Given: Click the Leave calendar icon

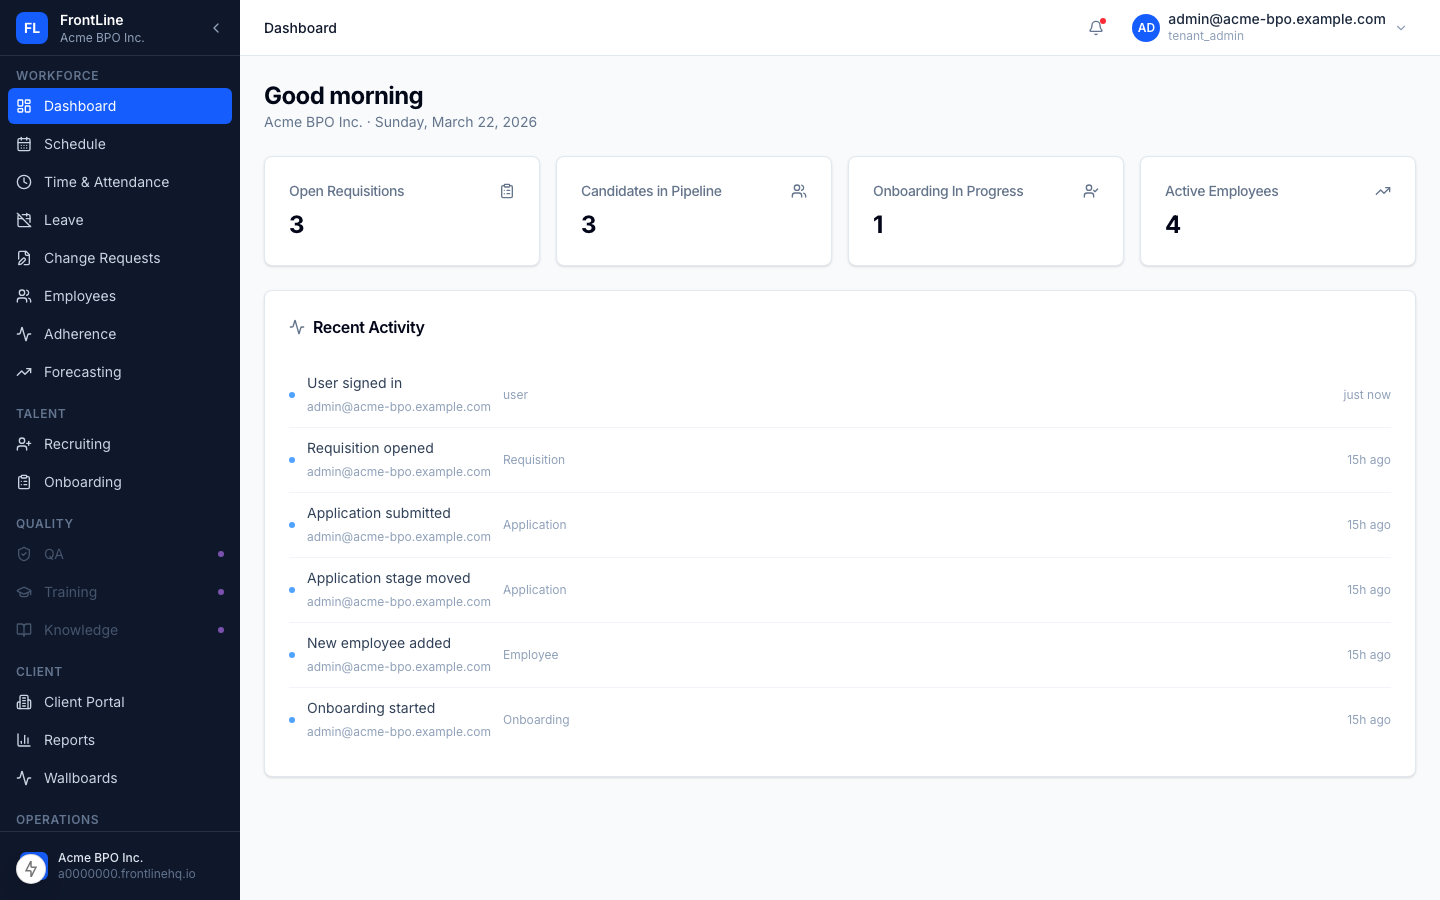Looking at the screenshot, I should (24, 220).
